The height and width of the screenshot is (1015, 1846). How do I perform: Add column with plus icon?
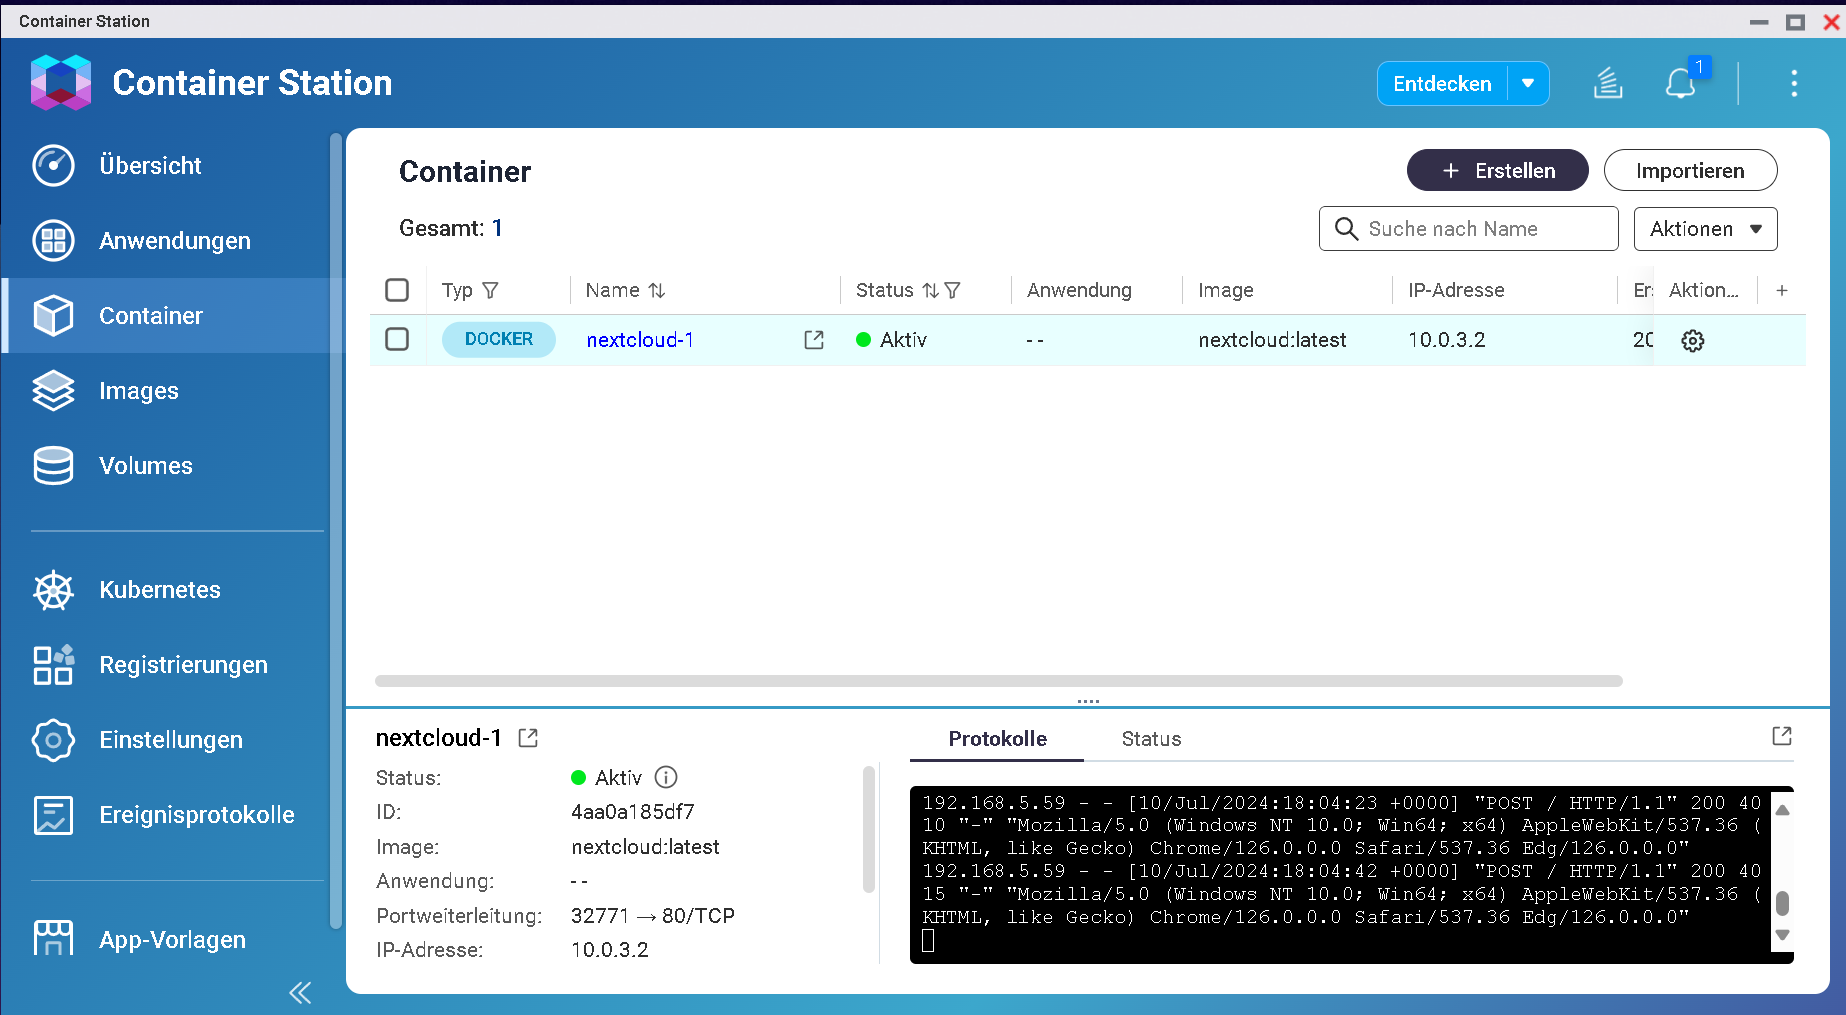[1782, 290]
